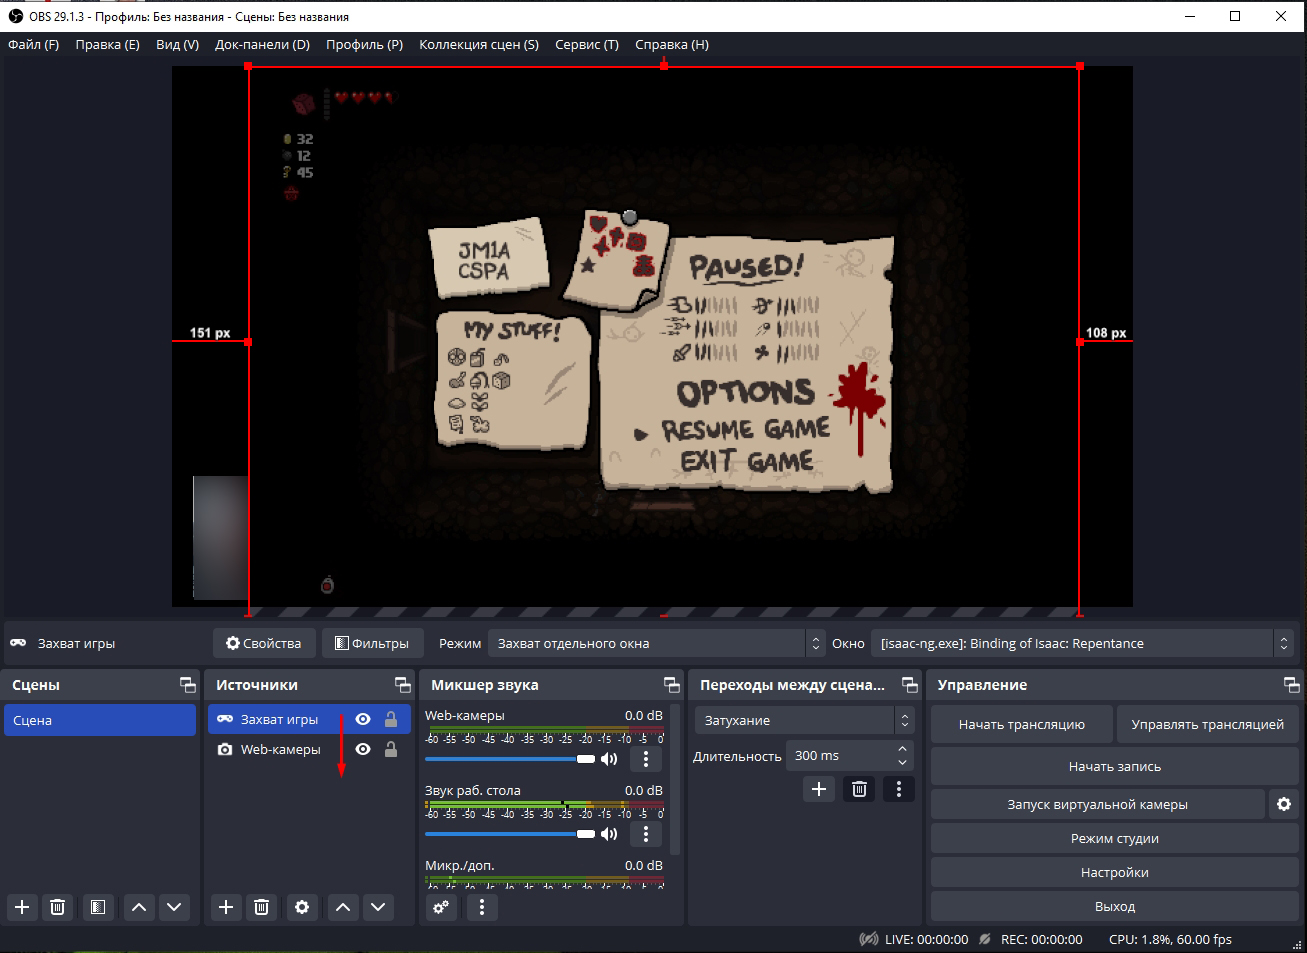
Task: Click the Filters (Фильтры) button
Action: tap(372, 643)
